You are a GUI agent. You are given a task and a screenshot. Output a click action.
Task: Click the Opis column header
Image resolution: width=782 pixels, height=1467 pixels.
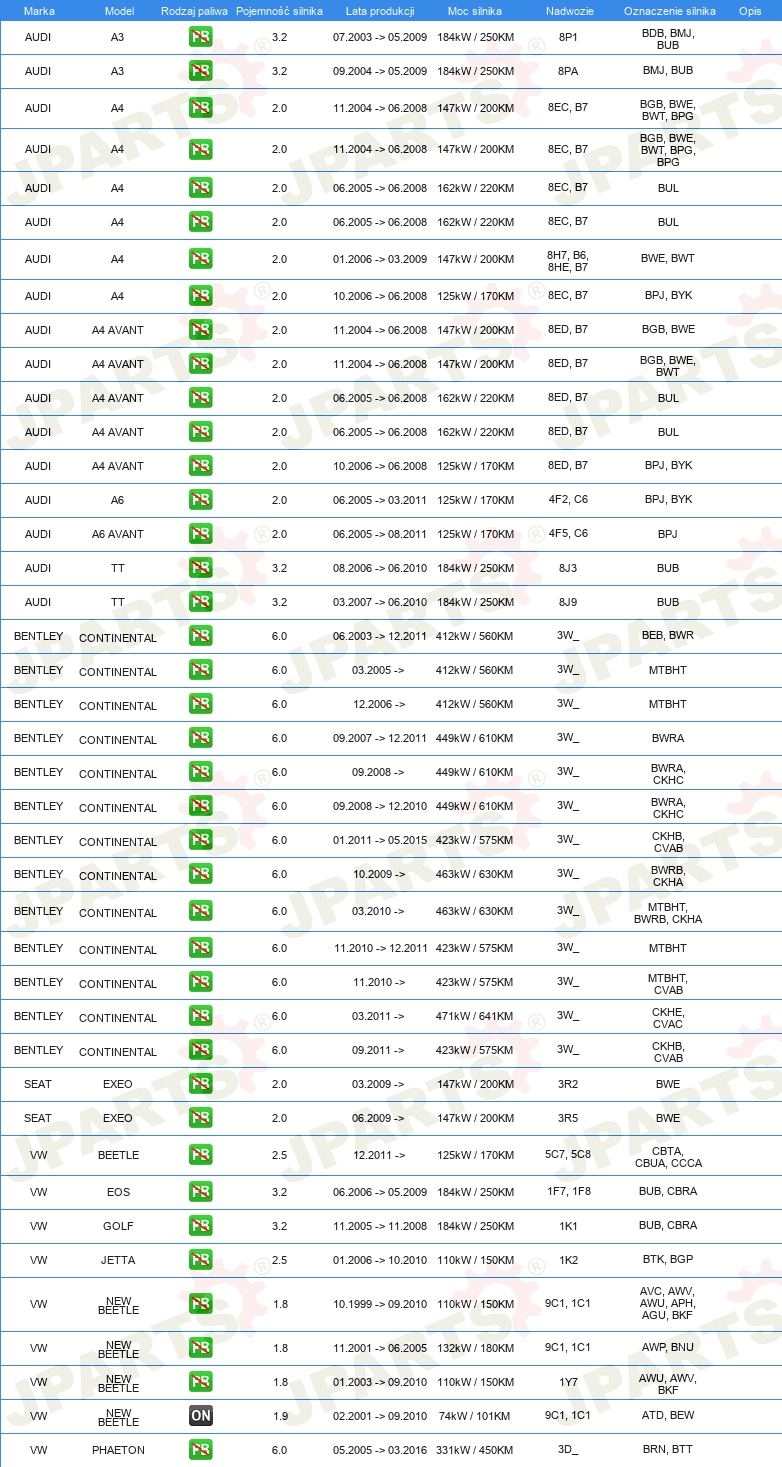click(x=749, y=11)
